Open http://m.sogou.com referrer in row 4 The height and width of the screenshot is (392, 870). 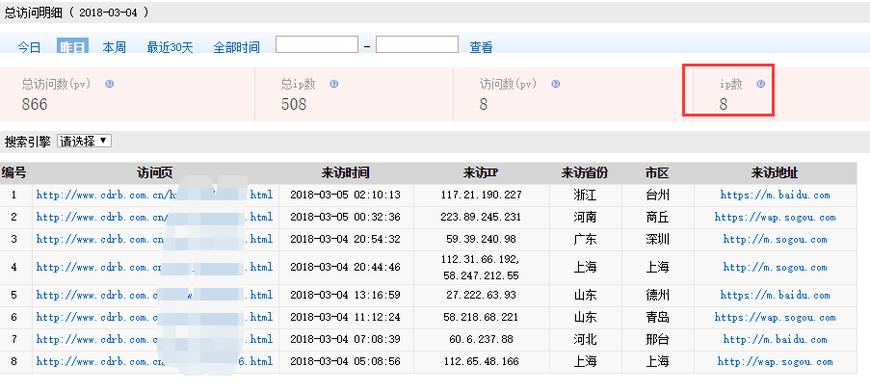[775, 267]
